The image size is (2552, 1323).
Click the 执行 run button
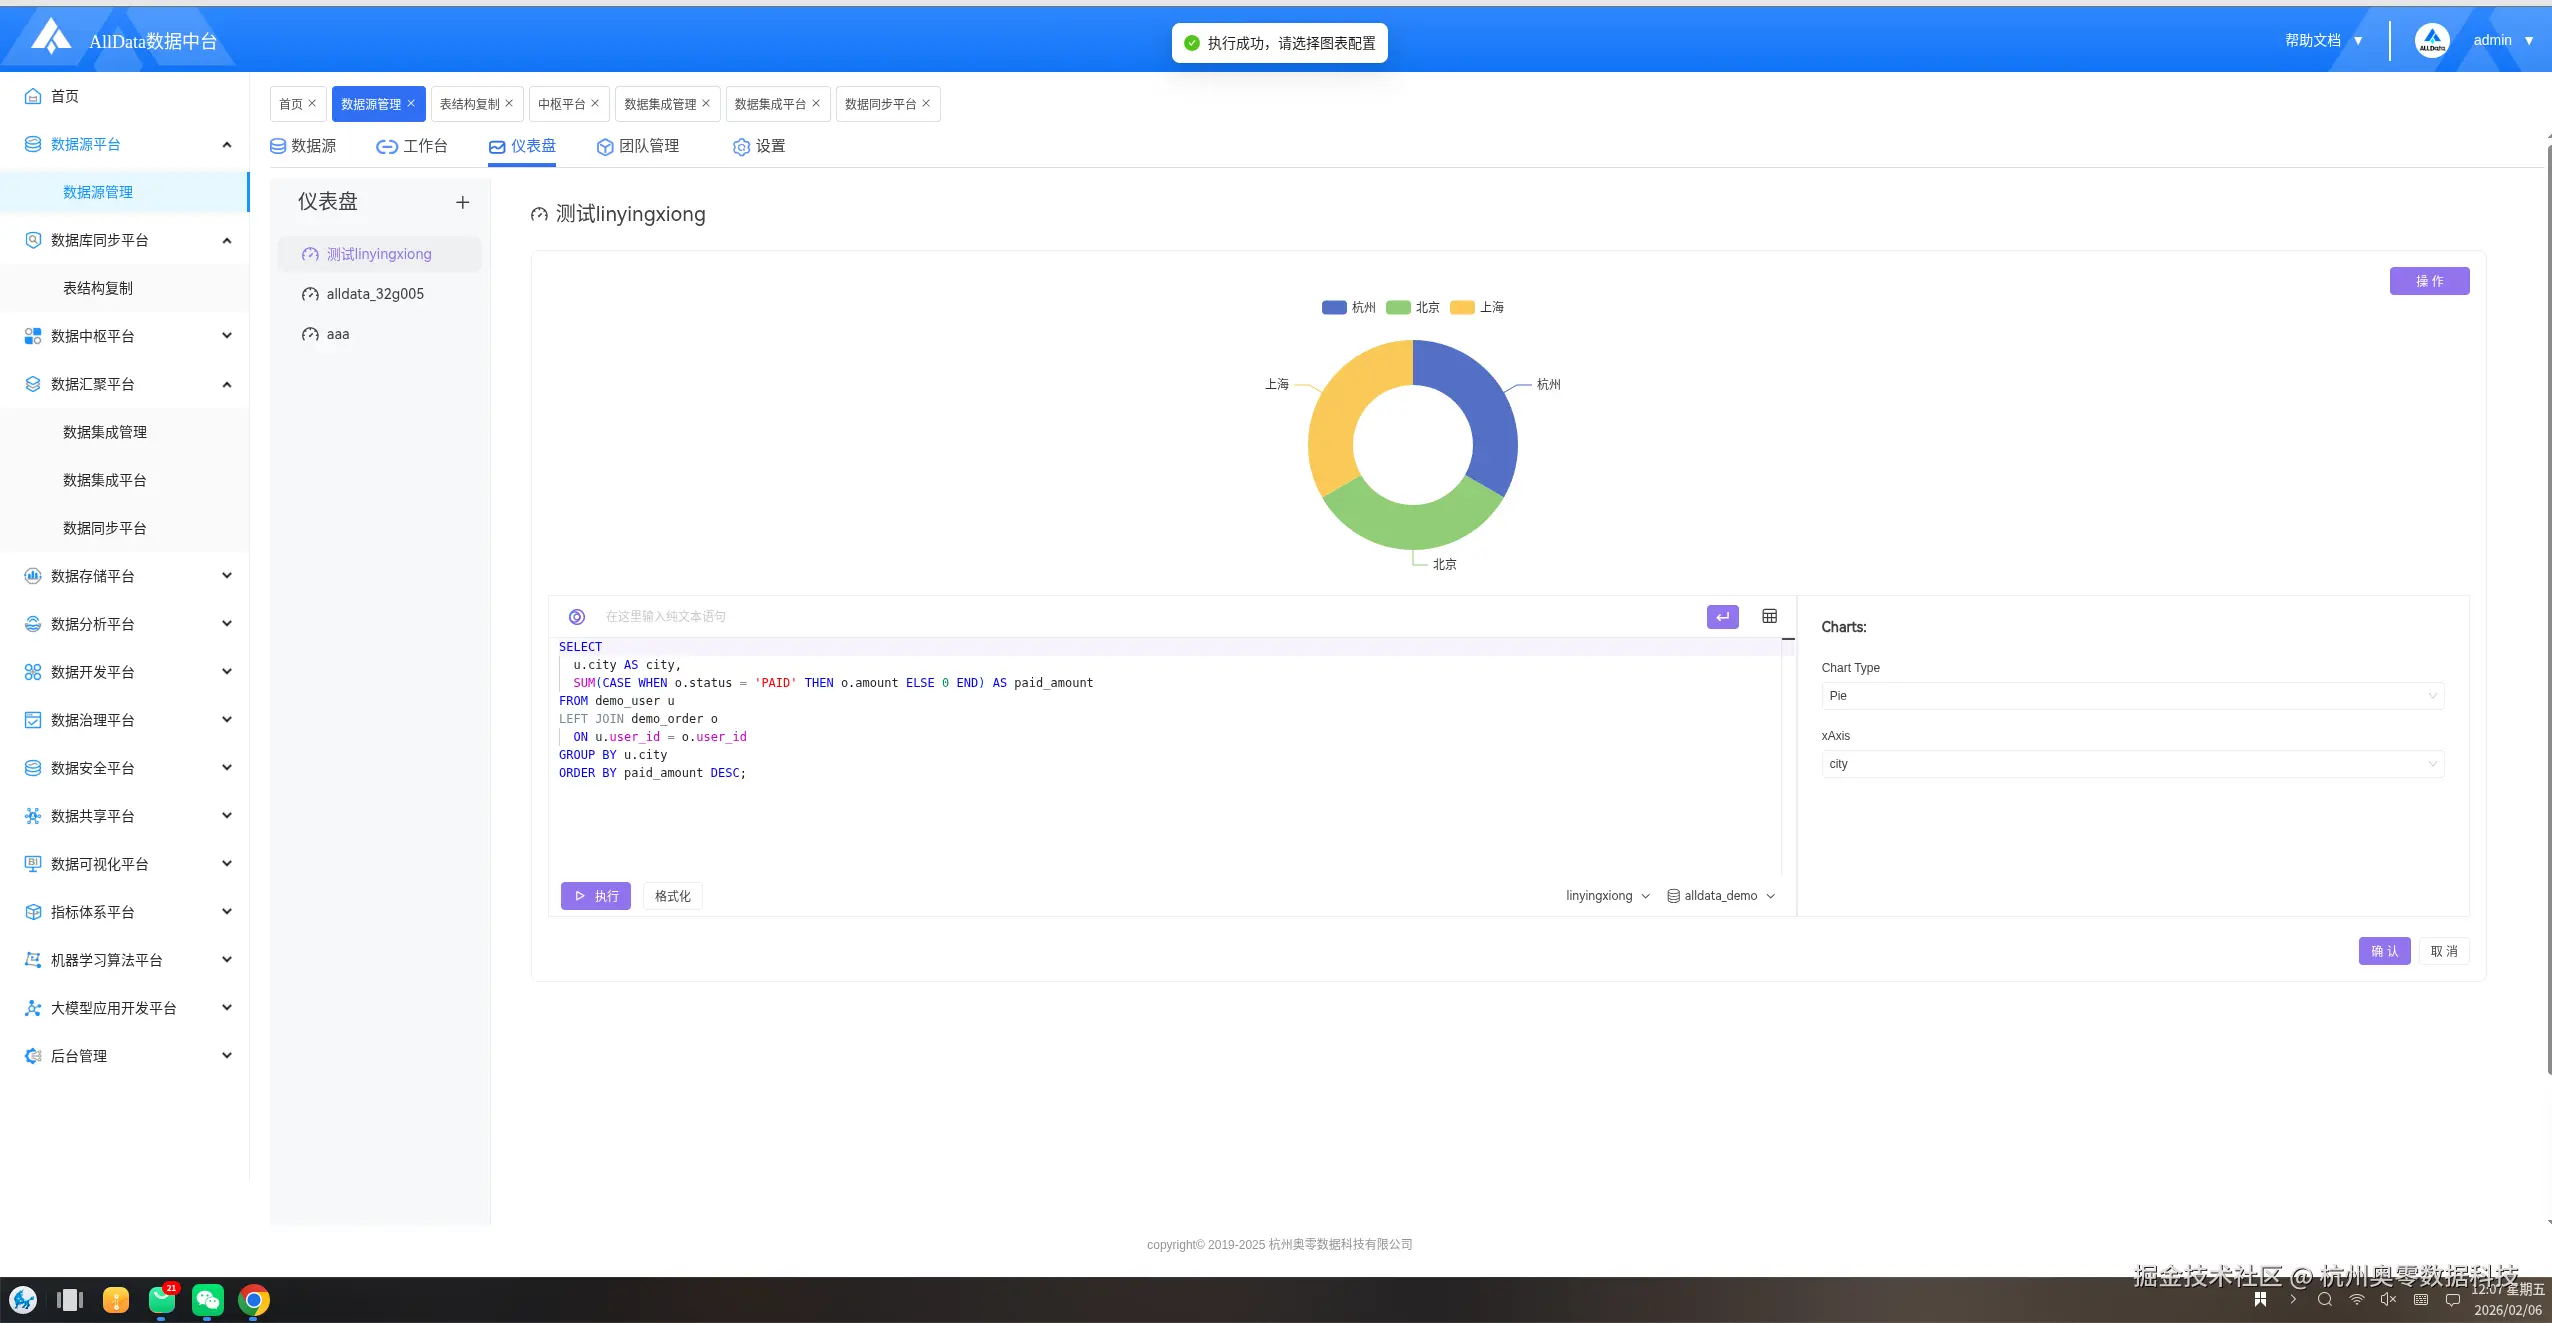pyautogui.click(x=596, y=896)
